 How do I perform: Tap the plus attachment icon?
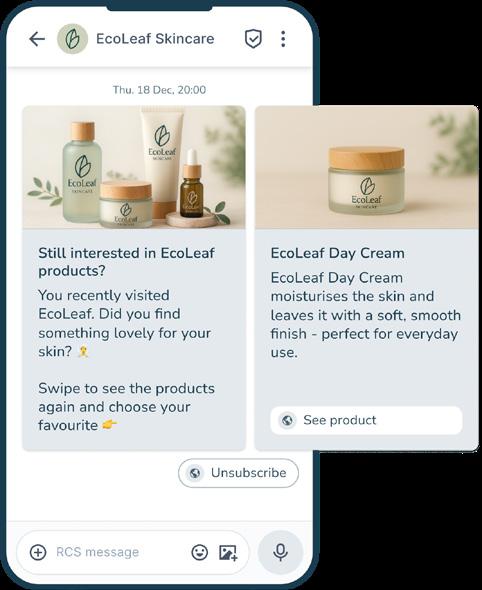[38, 552]
